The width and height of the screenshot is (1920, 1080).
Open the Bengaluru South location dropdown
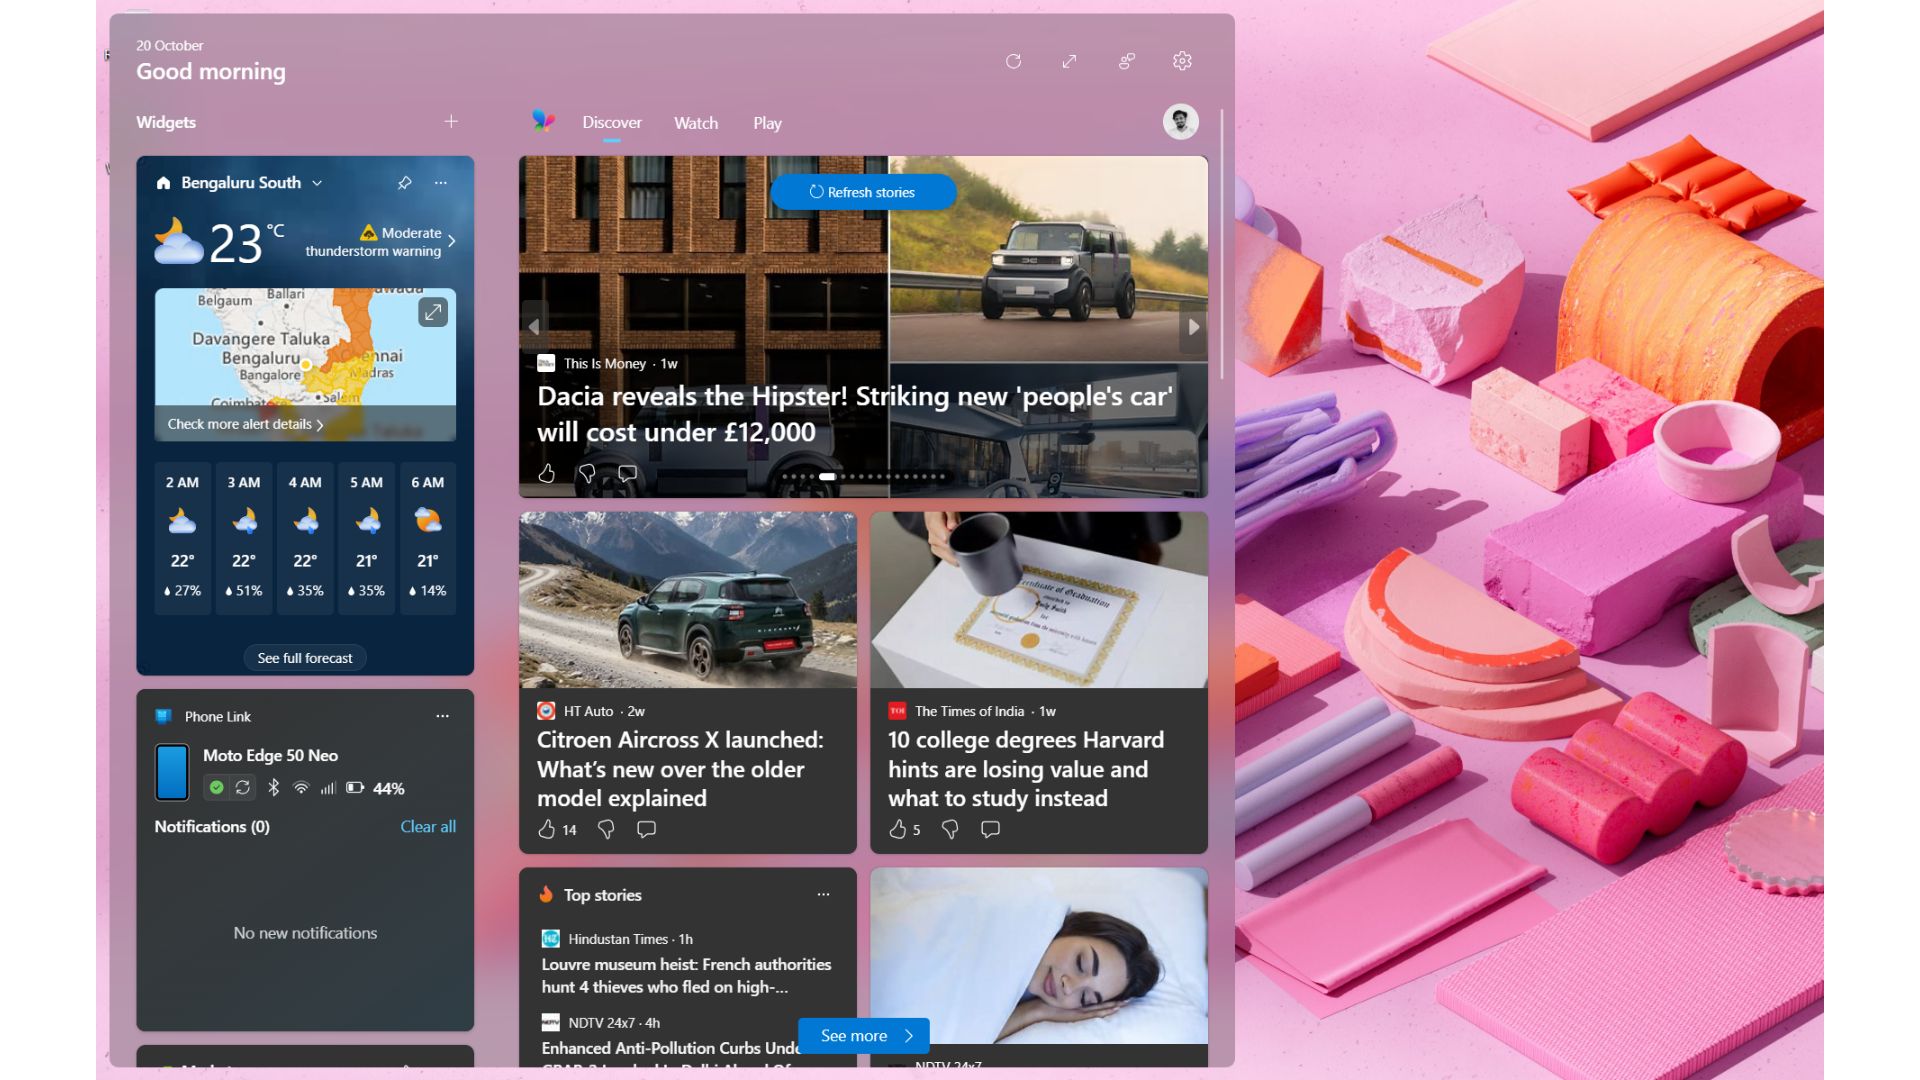tap(317, 183)
